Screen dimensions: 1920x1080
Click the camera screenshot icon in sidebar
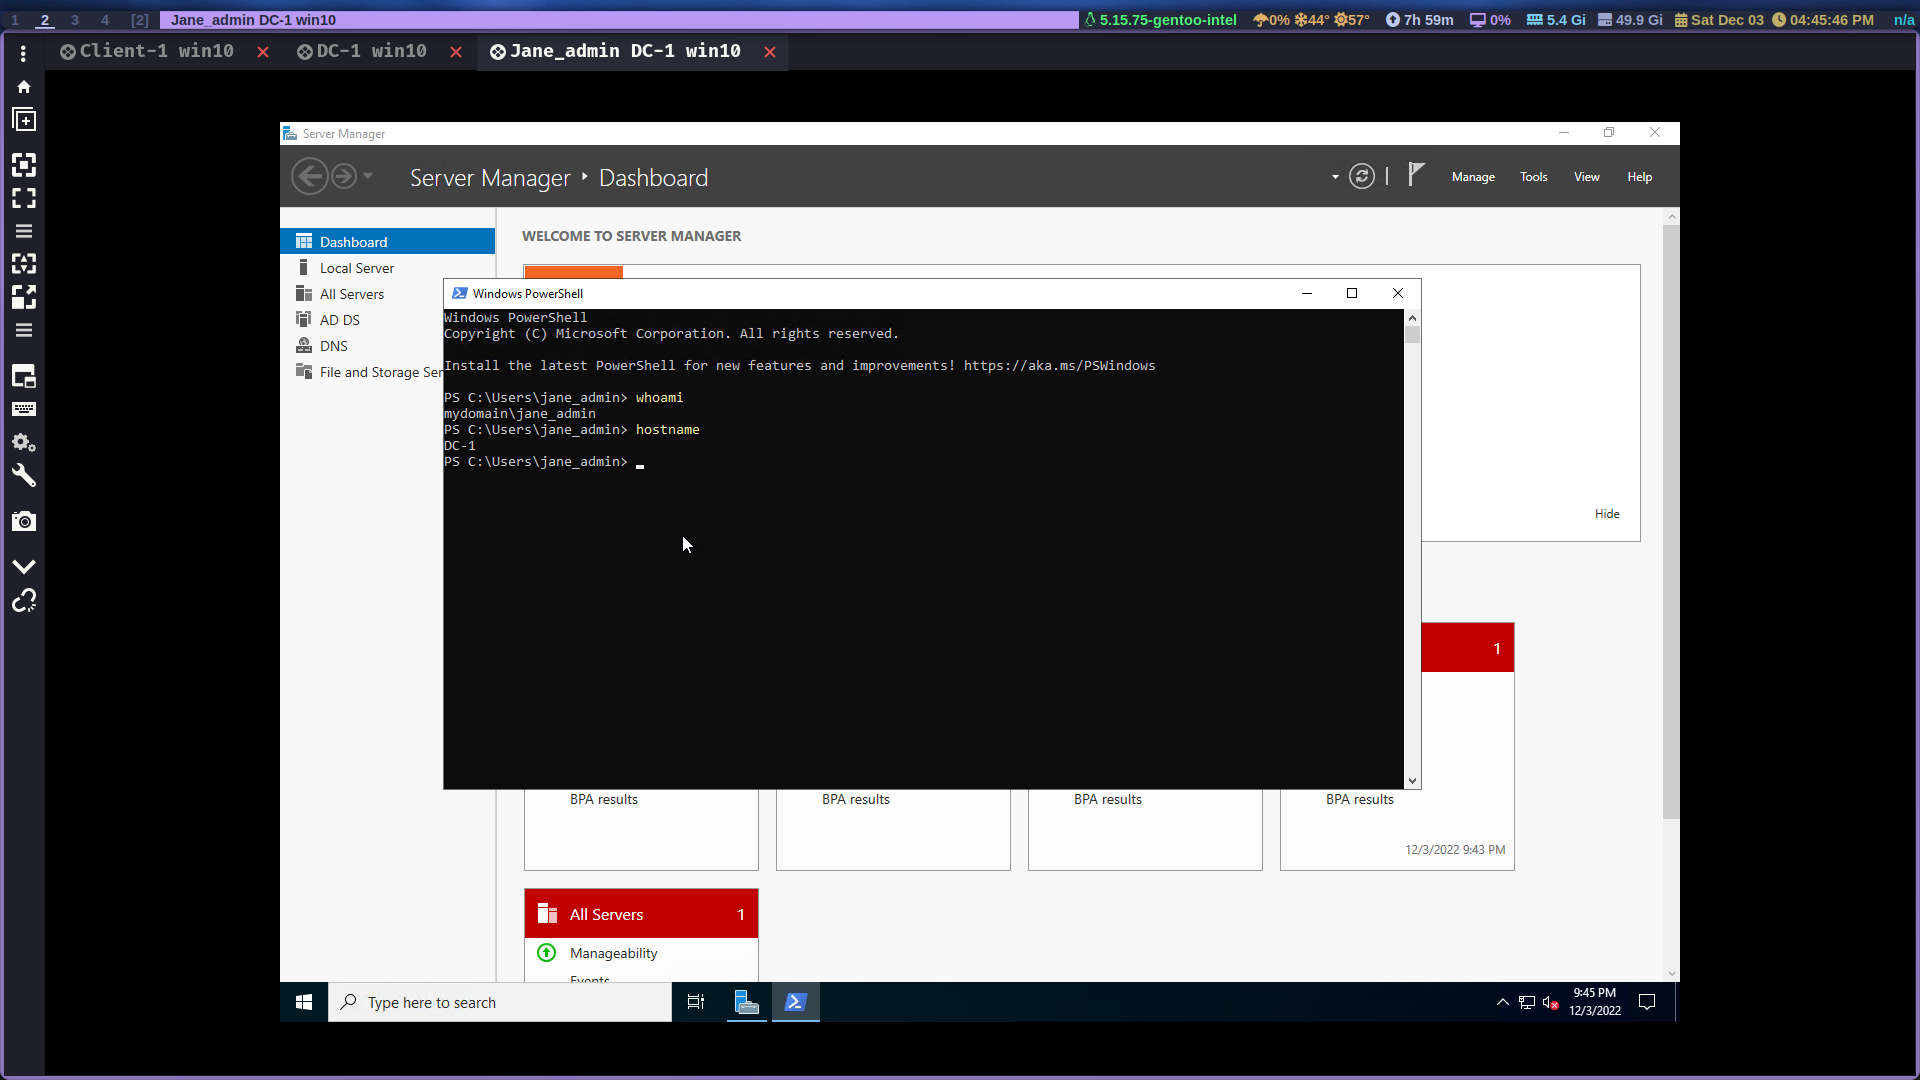tap(24, 521)
